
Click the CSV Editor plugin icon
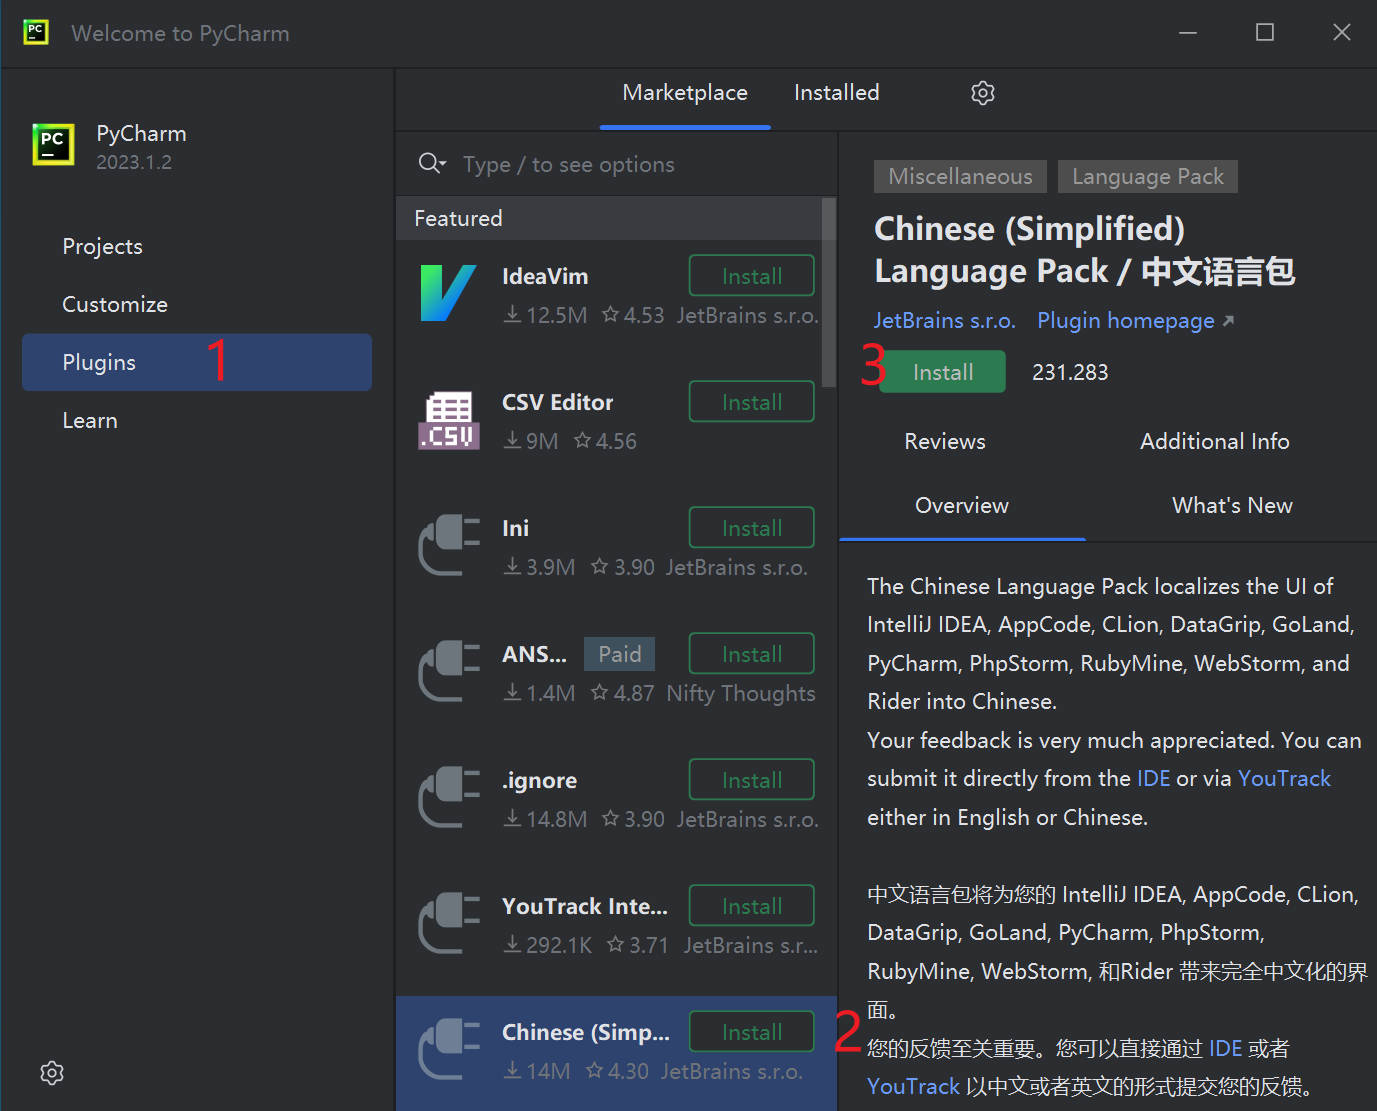(x=448, y=420)
